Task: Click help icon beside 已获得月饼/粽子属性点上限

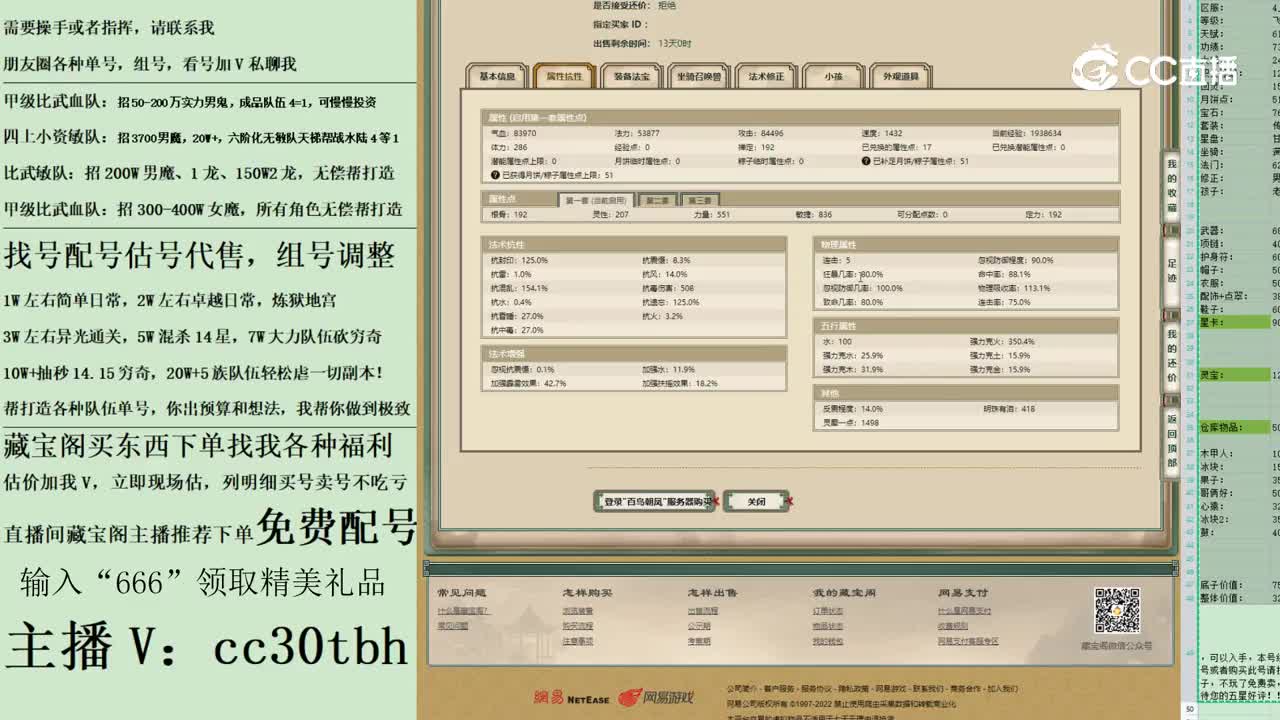Action: click(494, 175)
